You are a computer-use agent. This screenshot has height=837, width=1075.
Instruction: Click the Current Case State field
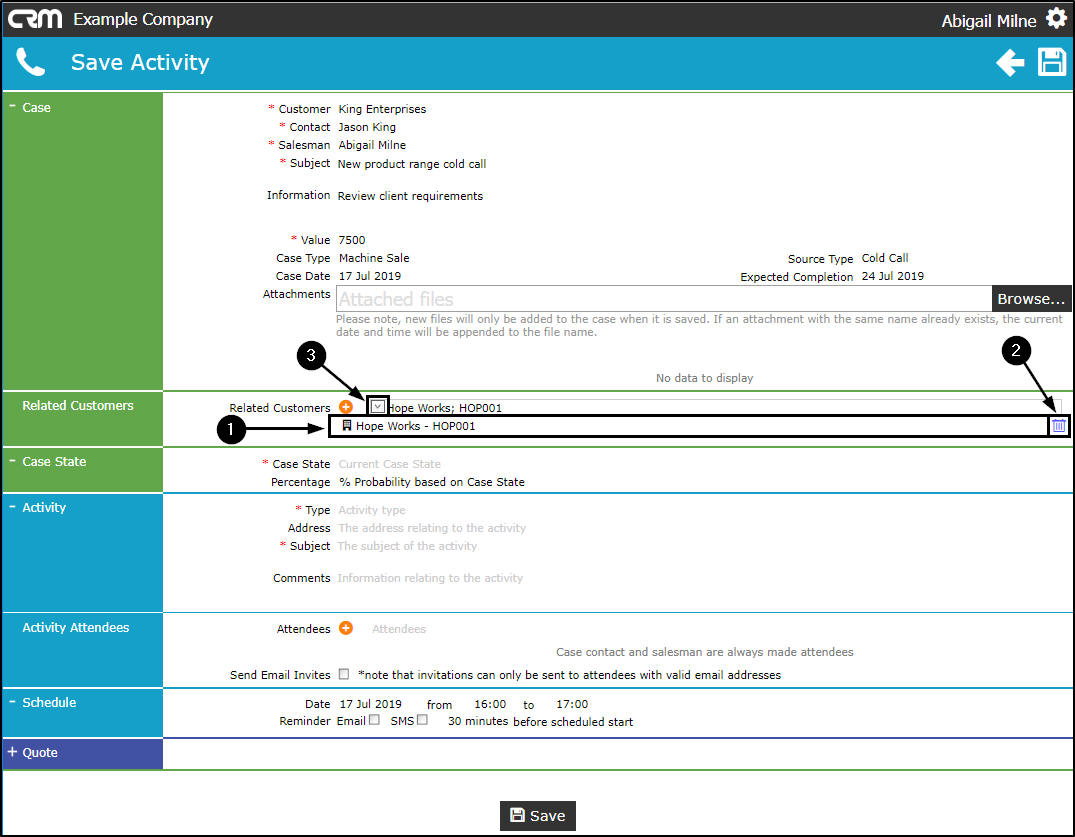[x=389, y=464]
